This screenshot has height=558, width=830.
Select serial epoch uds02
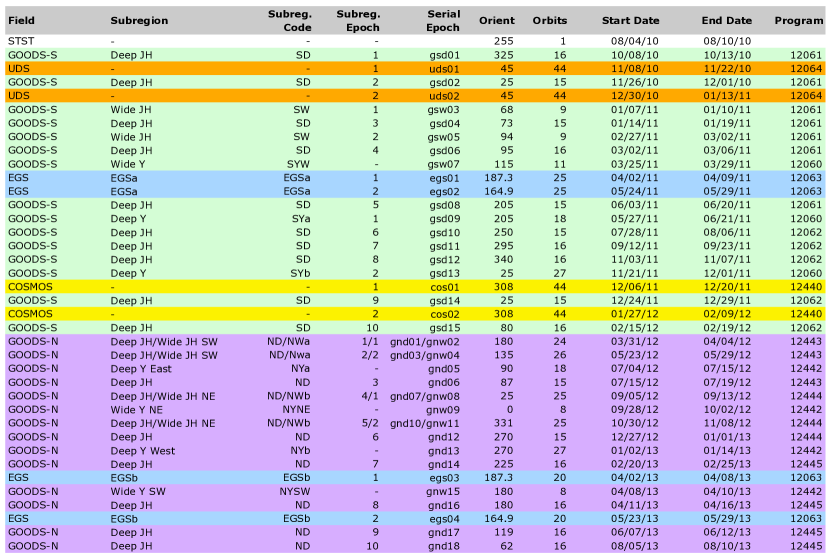[x=445, y=96]
